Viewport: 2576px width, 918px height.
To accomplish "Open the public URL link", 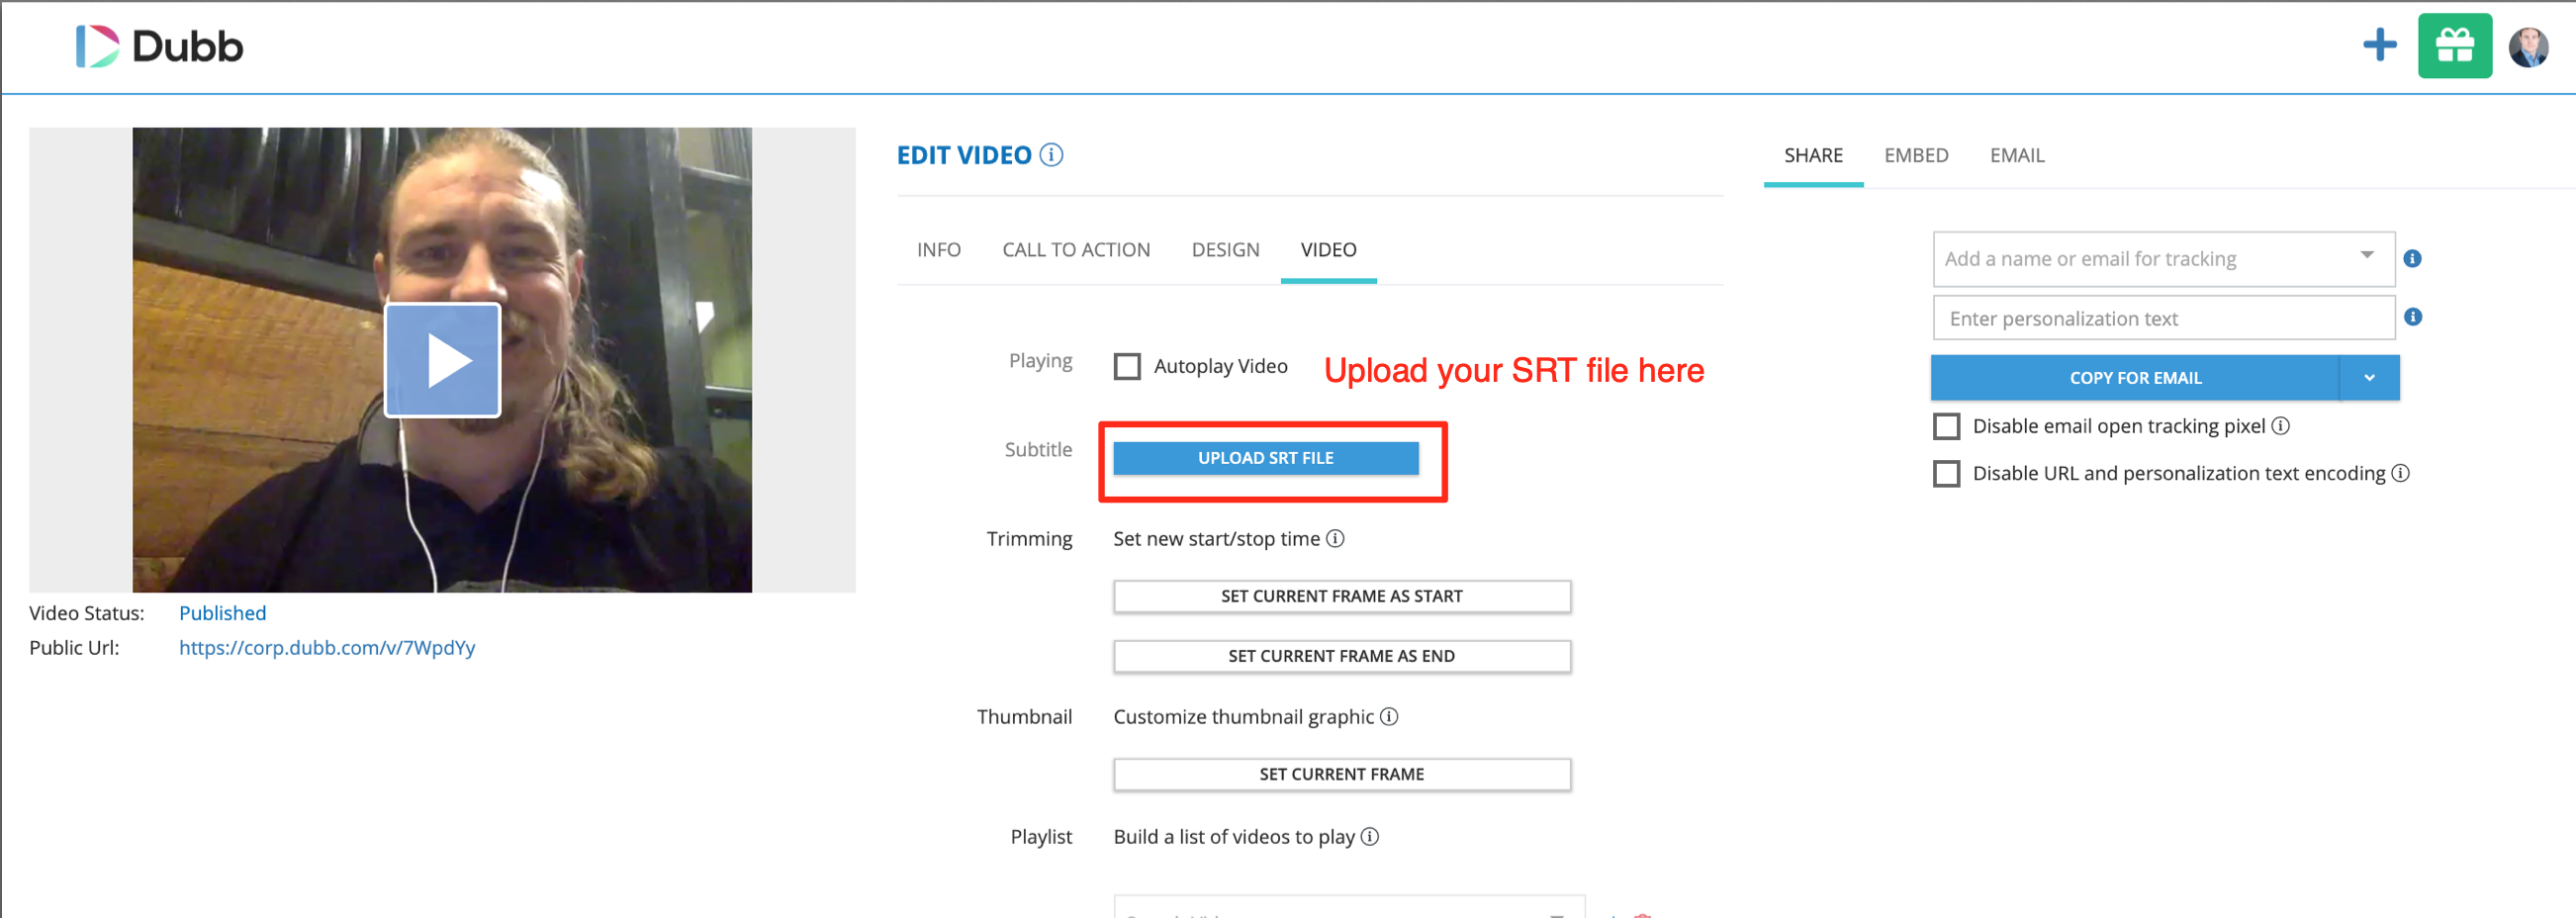I will point(327,648).
